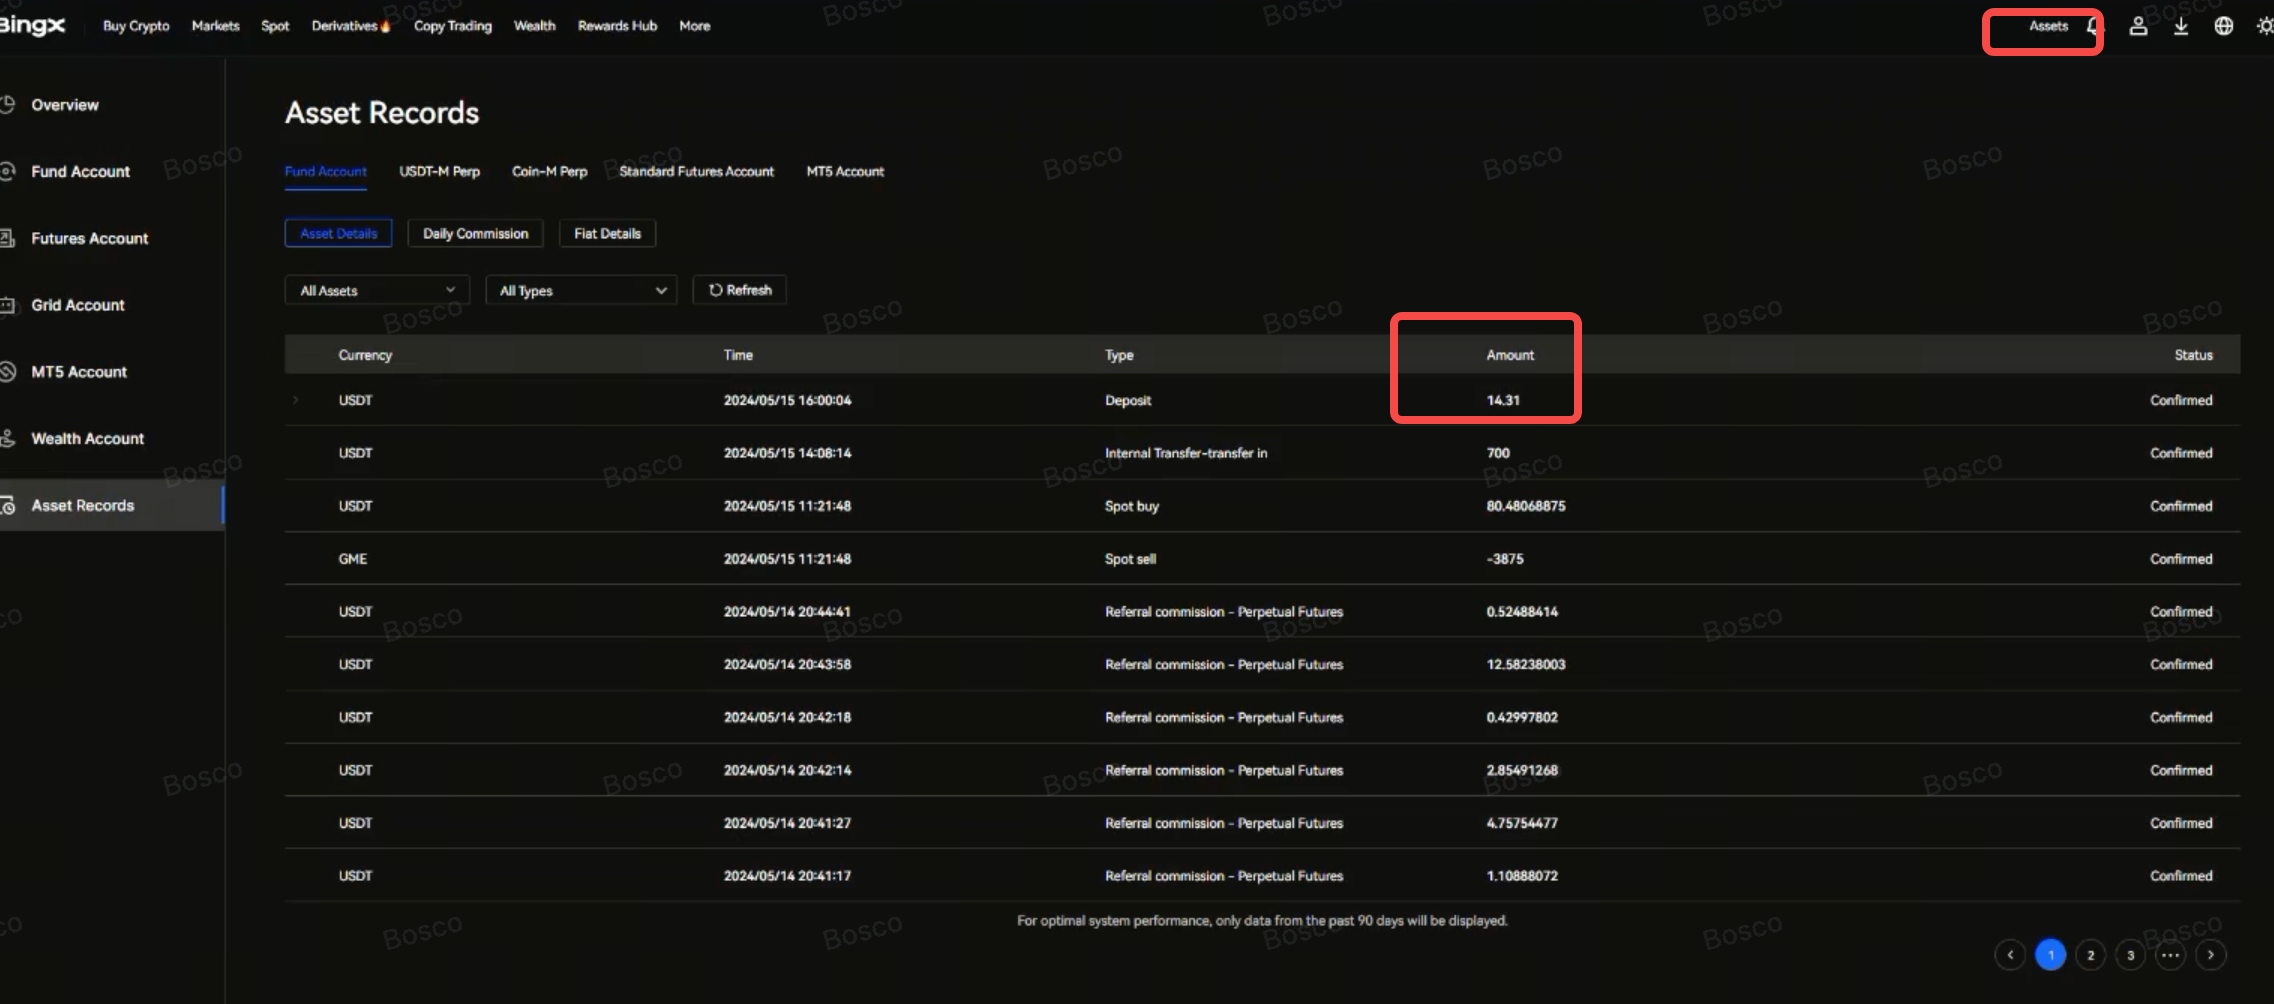Open Wealth Account in sidebar

87,439
